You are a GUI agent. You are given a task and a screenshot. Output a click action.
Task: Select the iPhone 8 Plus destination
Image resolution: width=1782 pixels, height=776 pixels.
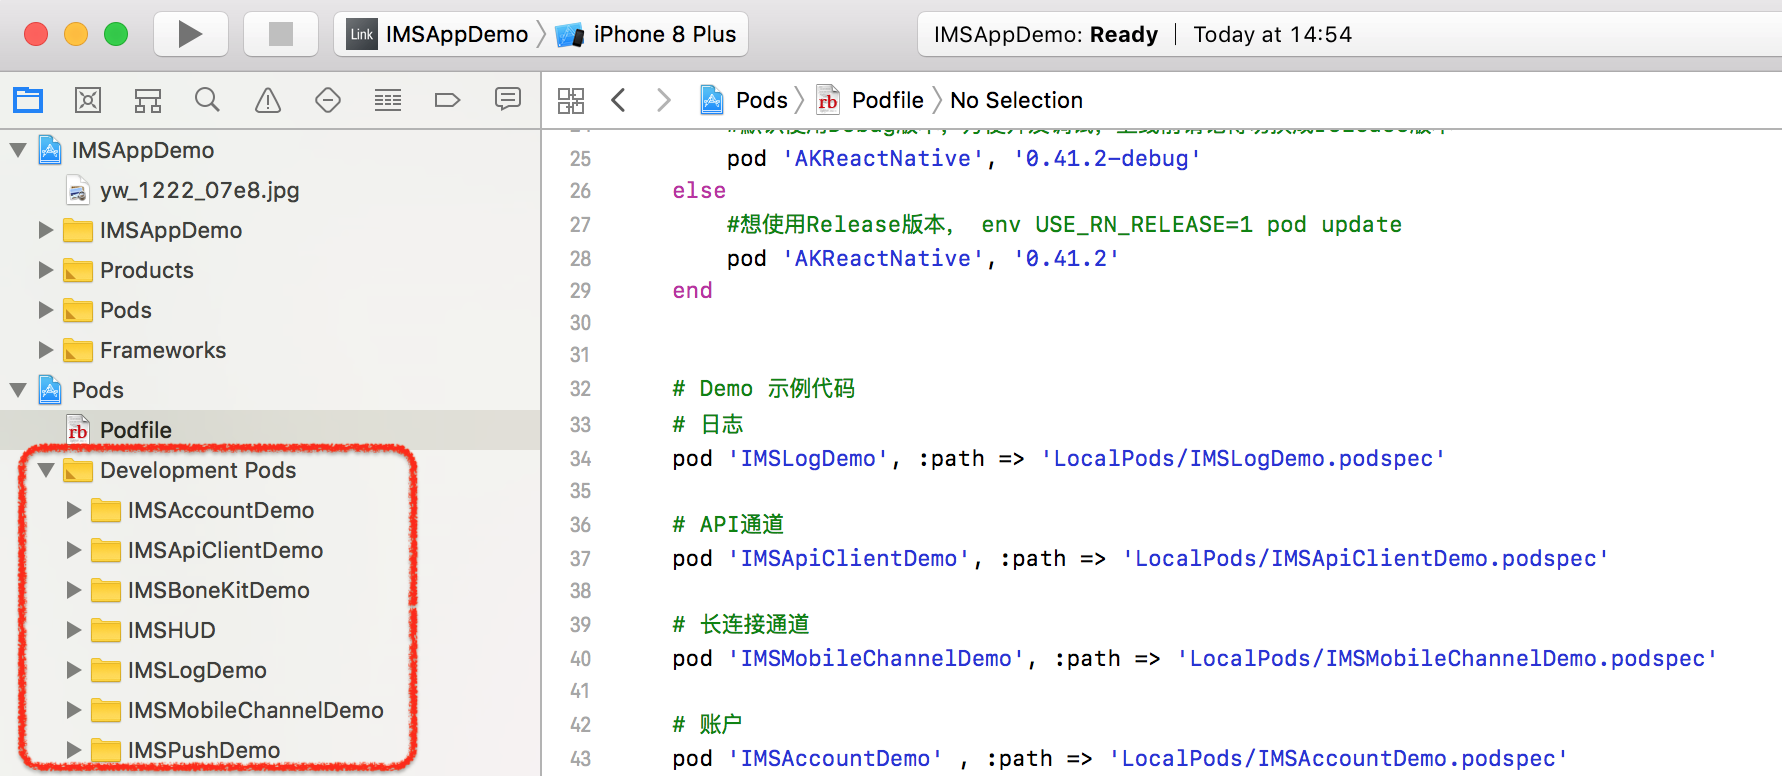663,34
